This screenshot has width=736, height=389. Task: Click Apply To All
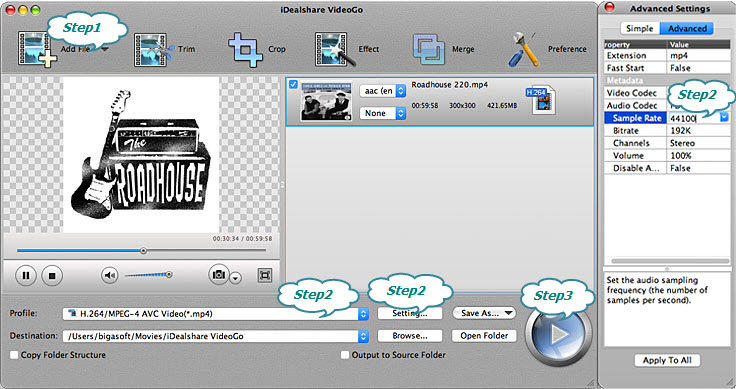point(667,360)
